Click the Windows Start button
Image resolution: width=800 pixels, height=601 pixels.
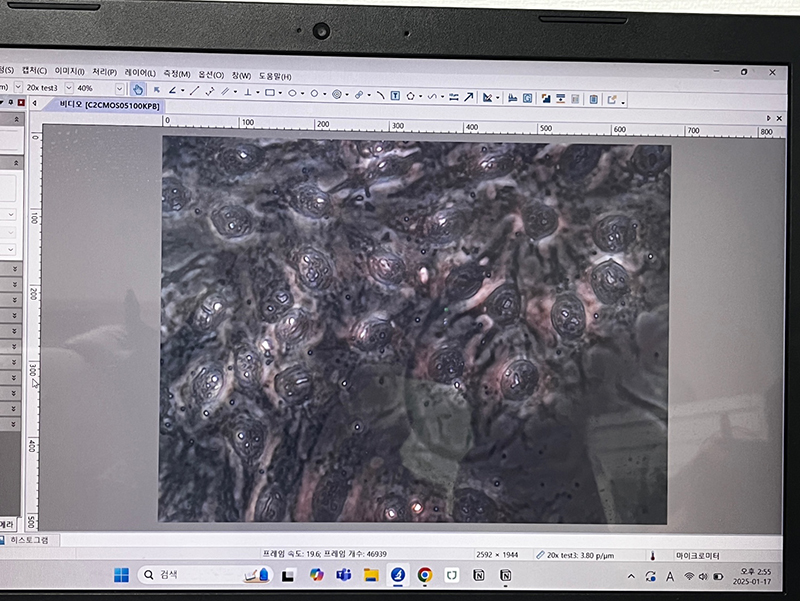pyautogui.click(x=120, y=575)
